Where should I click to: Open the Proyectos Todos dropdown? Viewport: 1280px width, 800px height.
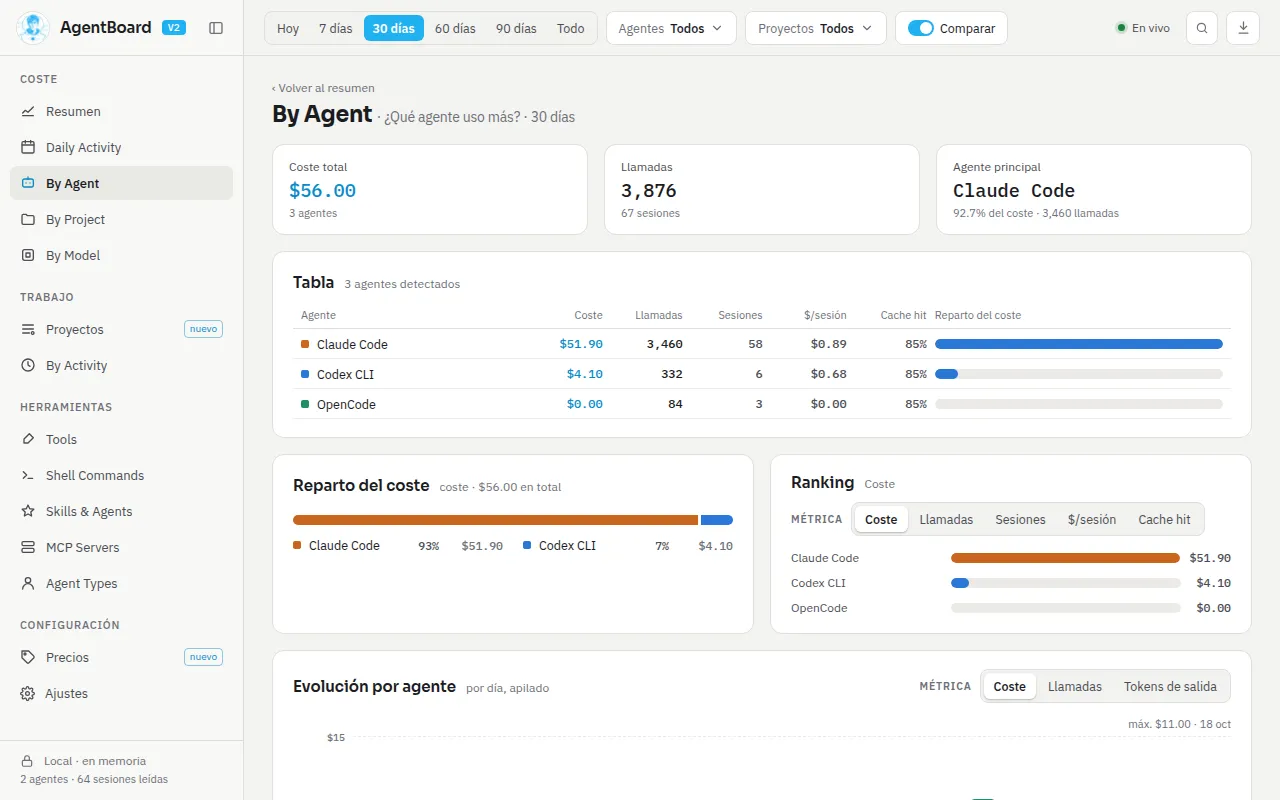(815, 28)
